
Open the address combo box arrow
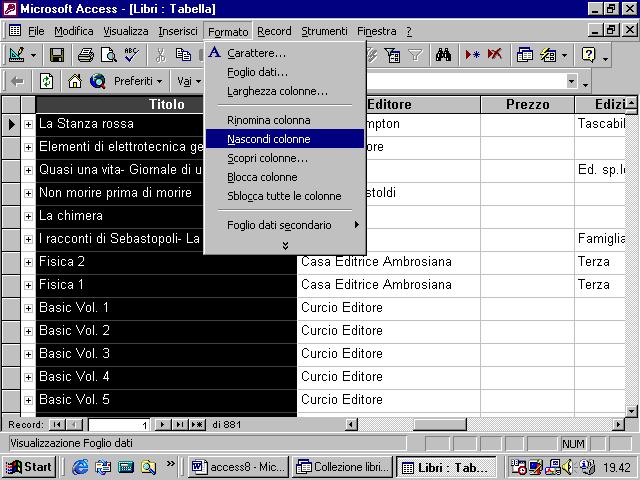point(572,81)
